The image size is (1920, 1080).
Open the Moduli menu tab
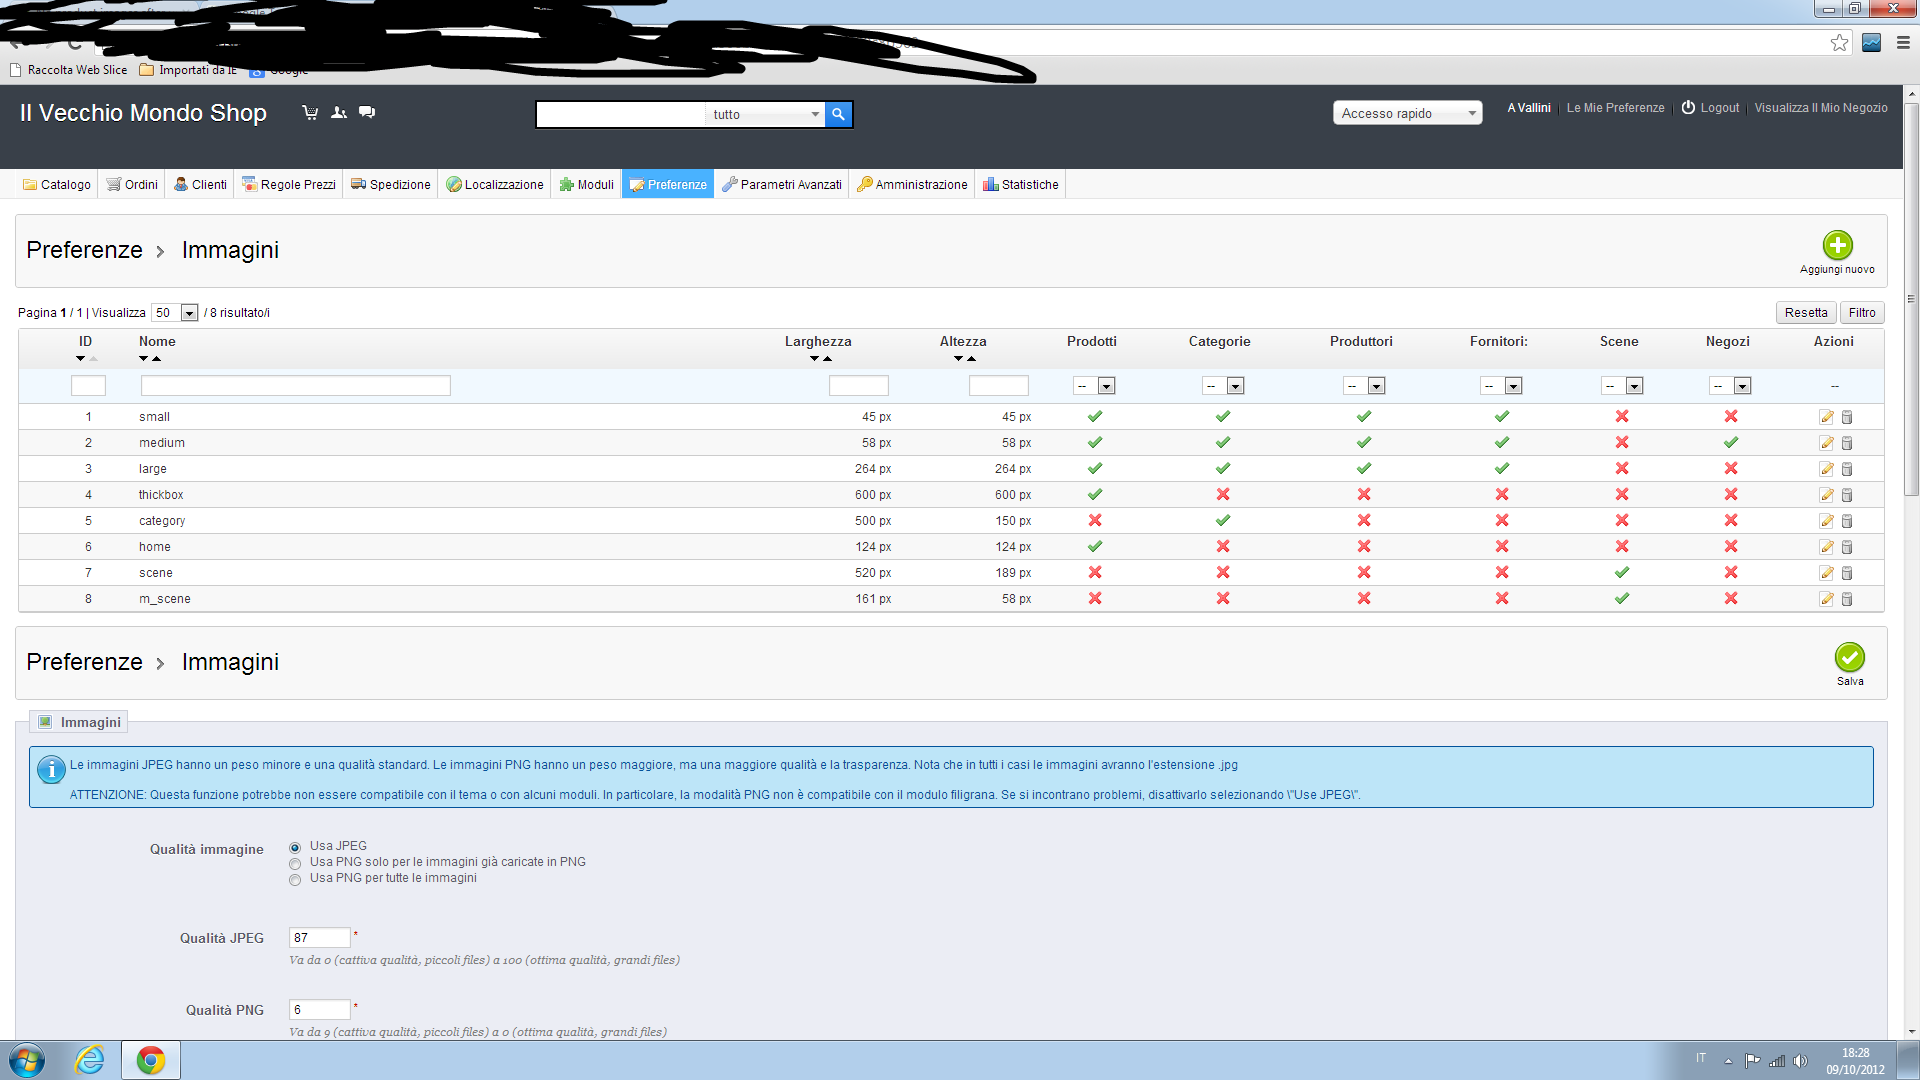point(587,185)
